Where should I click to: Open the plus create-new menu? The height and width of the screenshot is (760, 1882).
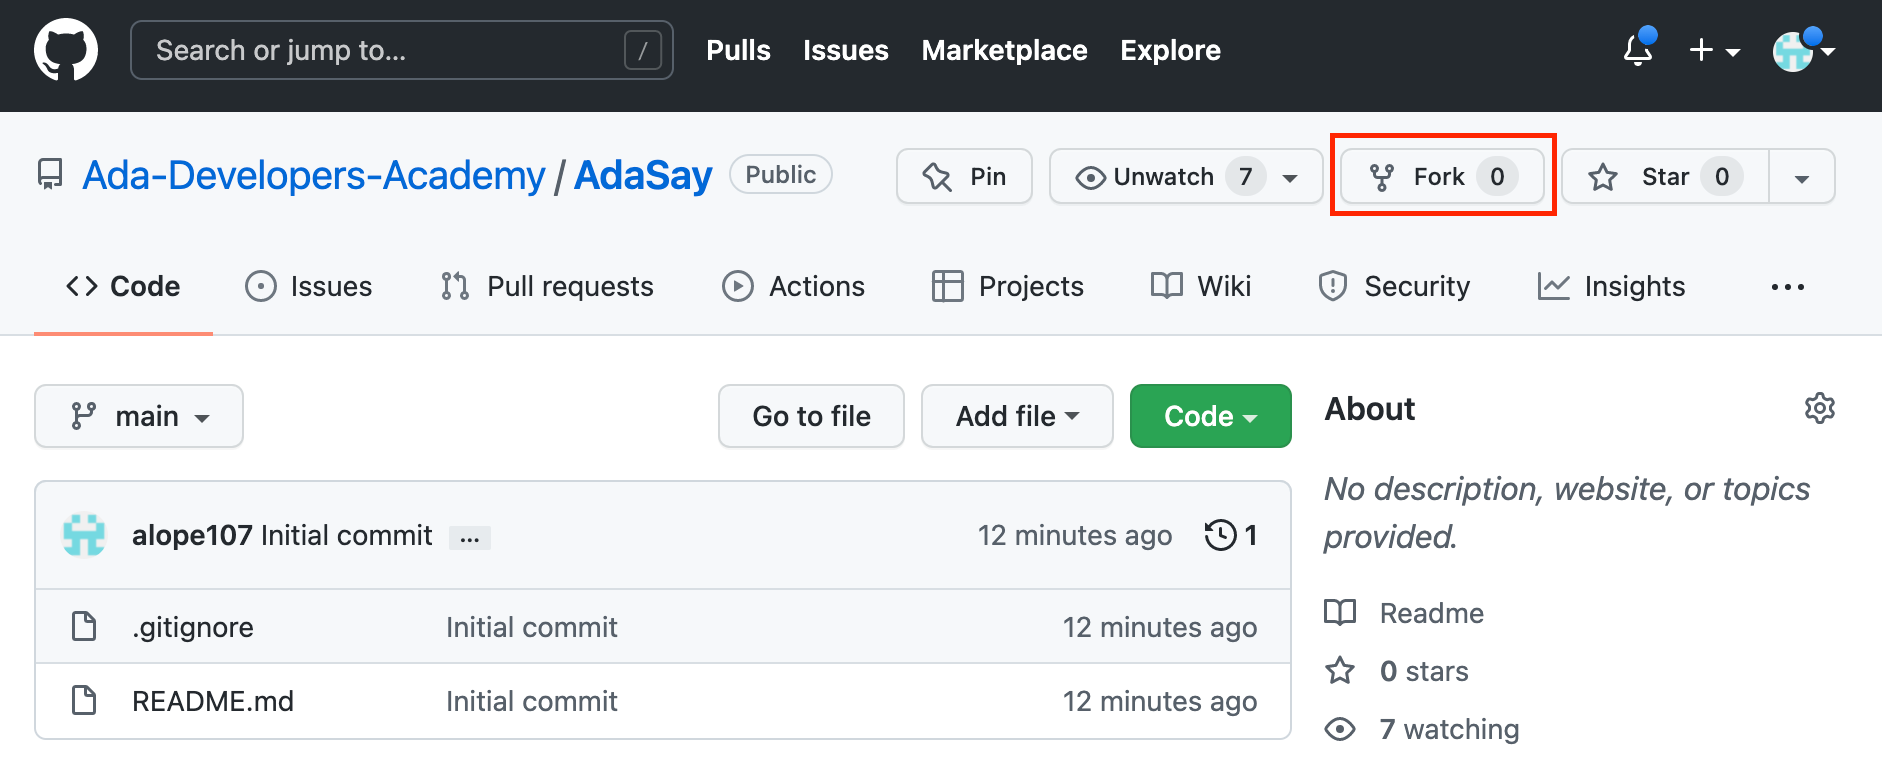1714,50
